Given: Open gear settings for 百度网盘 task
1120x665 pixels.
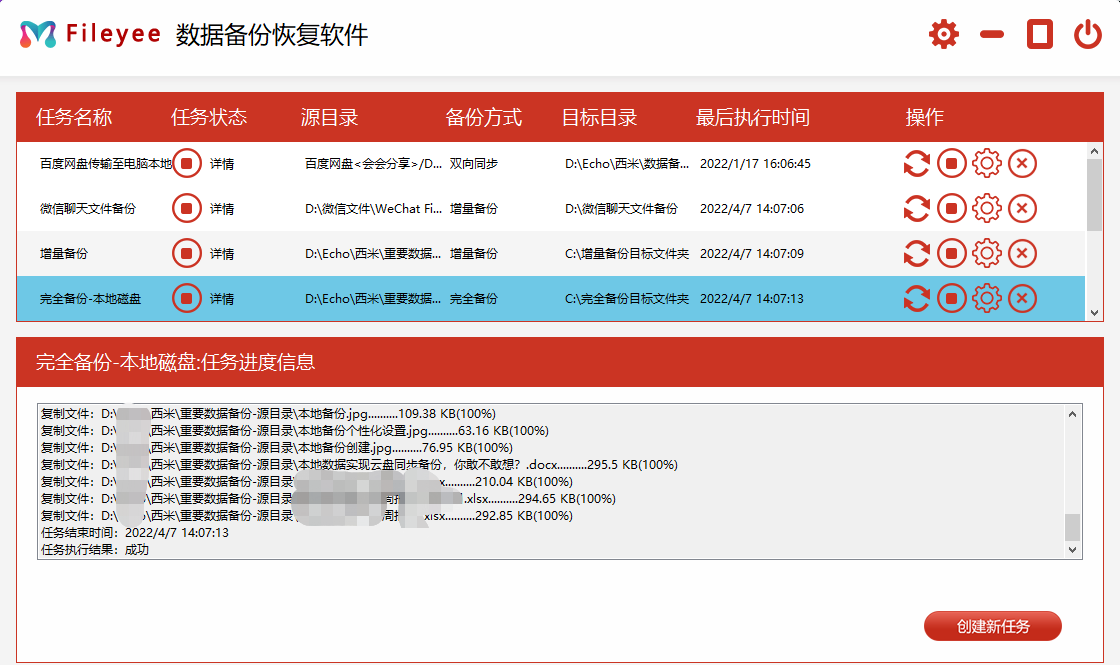Looking at the screenshot, I should tap(987, 163).
